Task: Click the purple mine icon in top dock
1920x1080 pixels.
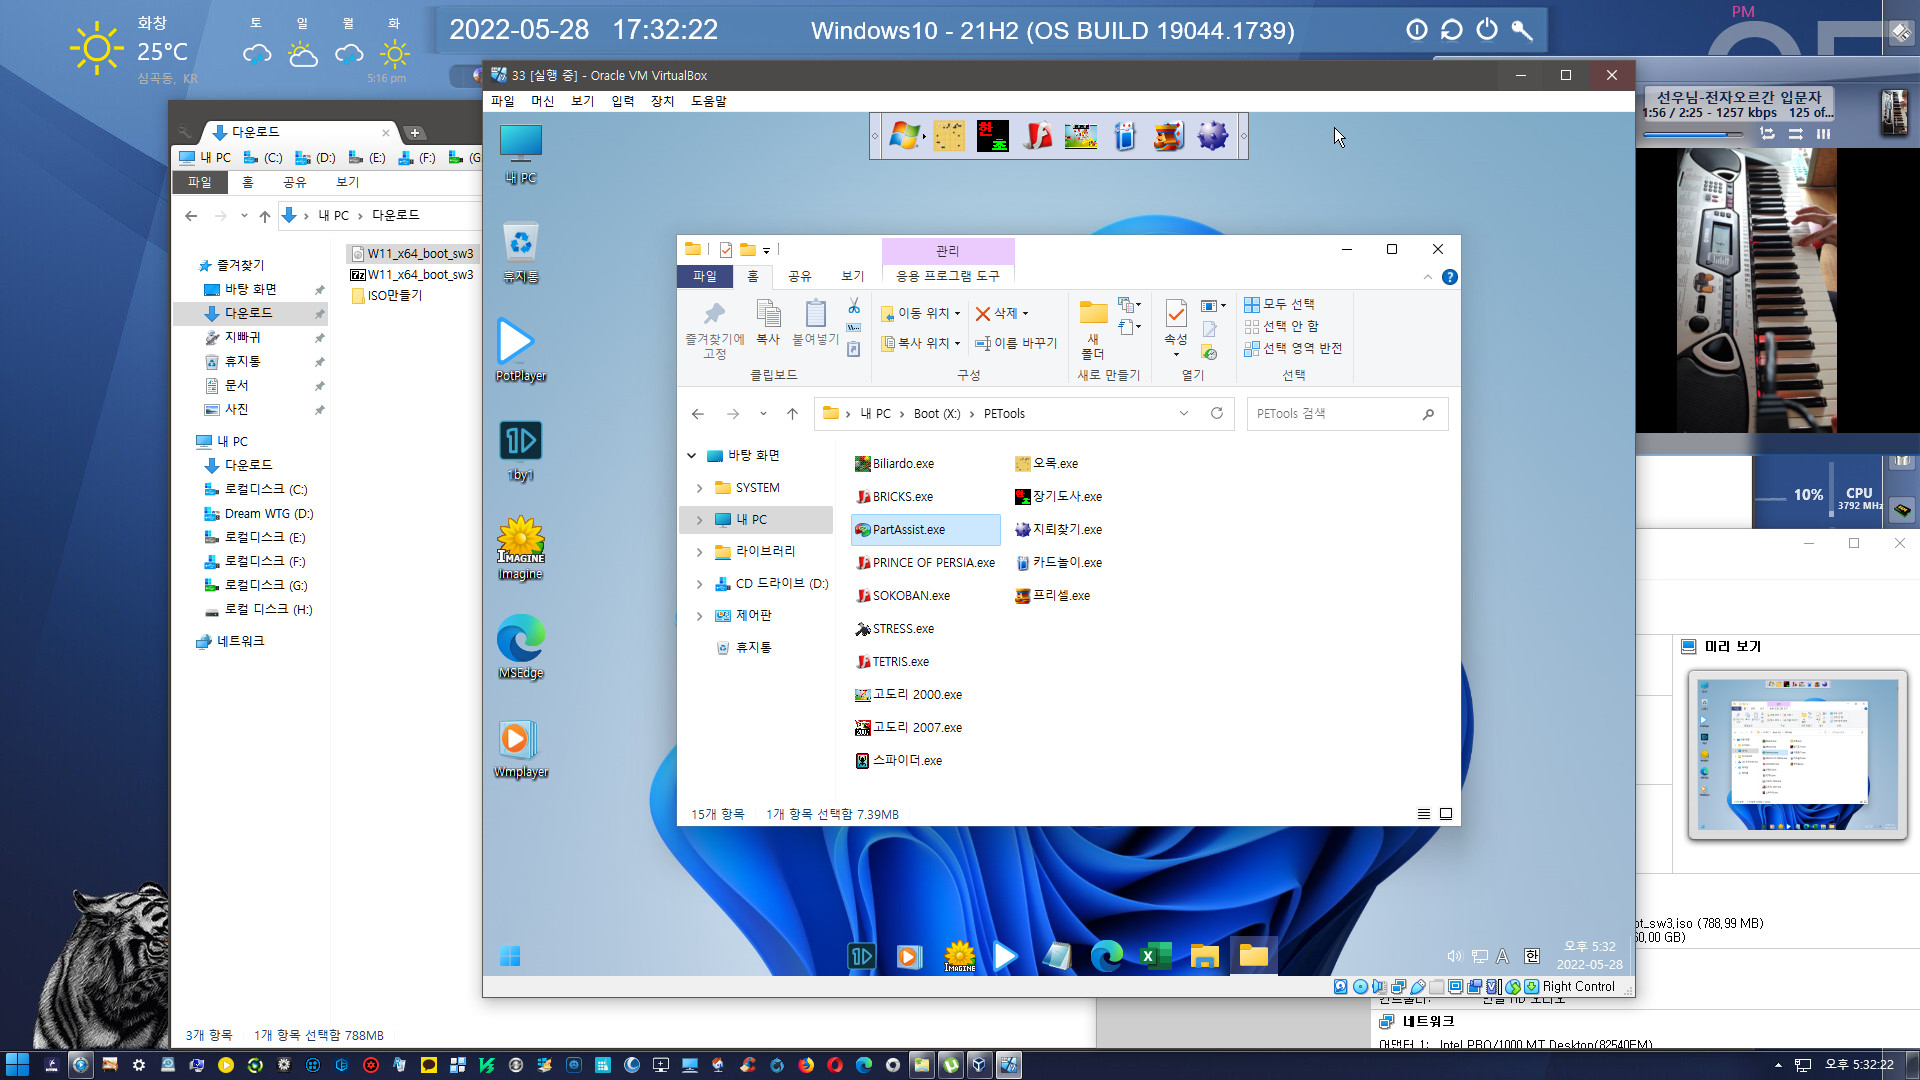Action: (1212, 135)
